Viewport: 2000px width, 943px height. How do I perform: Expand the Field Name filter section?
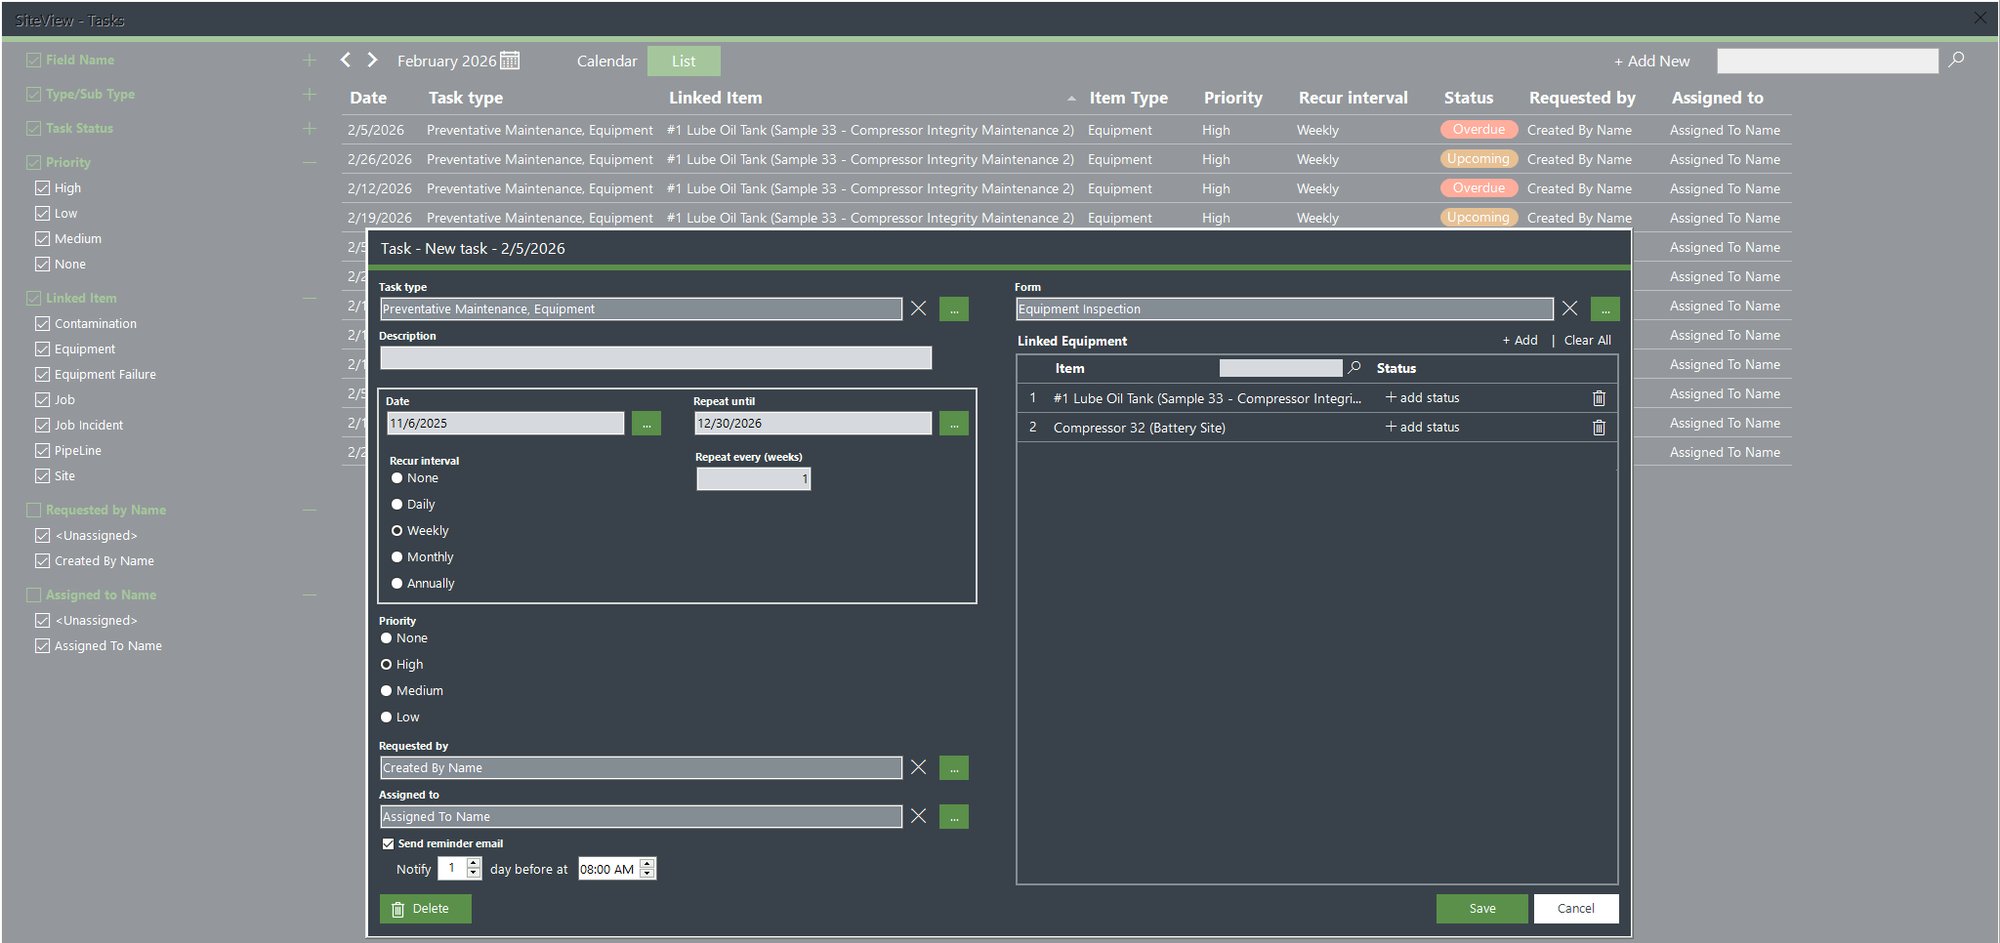click(309, 59)
